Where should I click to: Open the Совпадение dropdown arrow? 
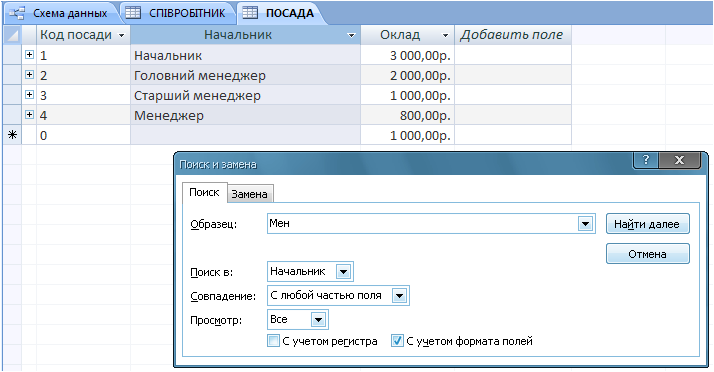(399, 296)
